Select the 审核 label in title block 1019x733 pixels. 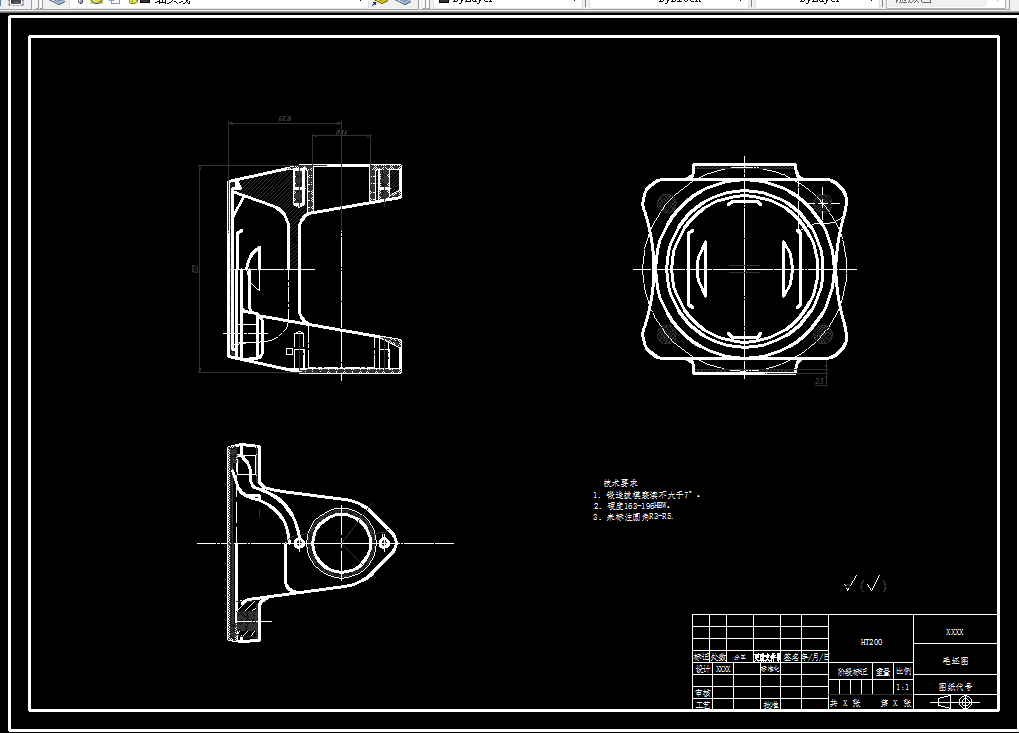(703, 693)
